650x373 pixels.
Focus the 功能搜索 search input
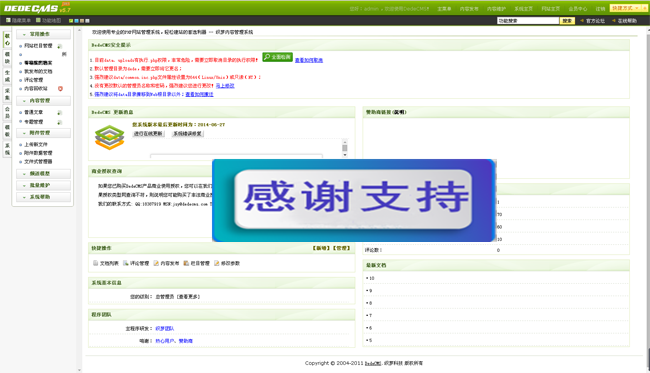pos(528,21)
